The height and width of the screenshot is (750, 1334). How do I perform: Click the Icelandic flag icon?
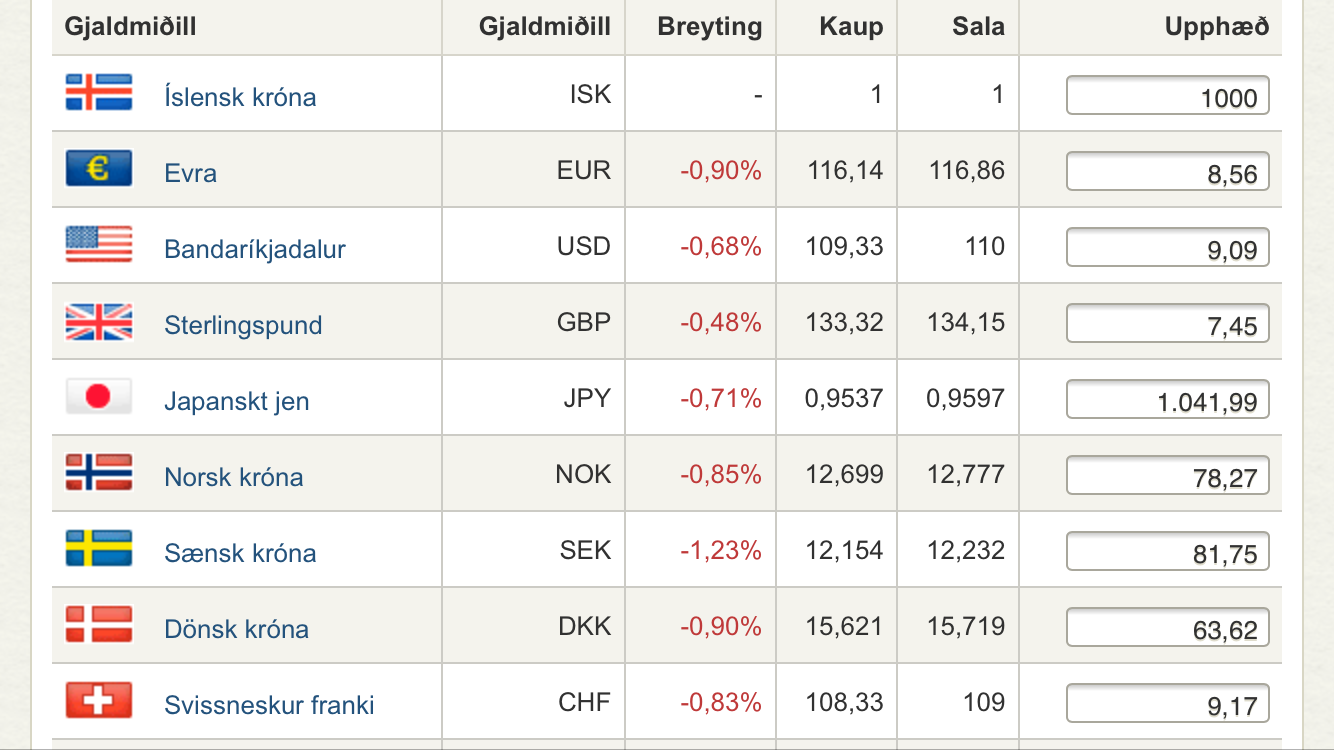coord(99,92)
